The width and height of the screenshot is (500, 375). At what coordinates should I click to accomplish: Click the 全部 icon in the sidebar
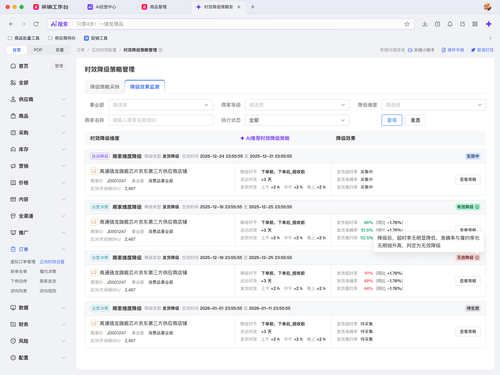coord(13,83)
